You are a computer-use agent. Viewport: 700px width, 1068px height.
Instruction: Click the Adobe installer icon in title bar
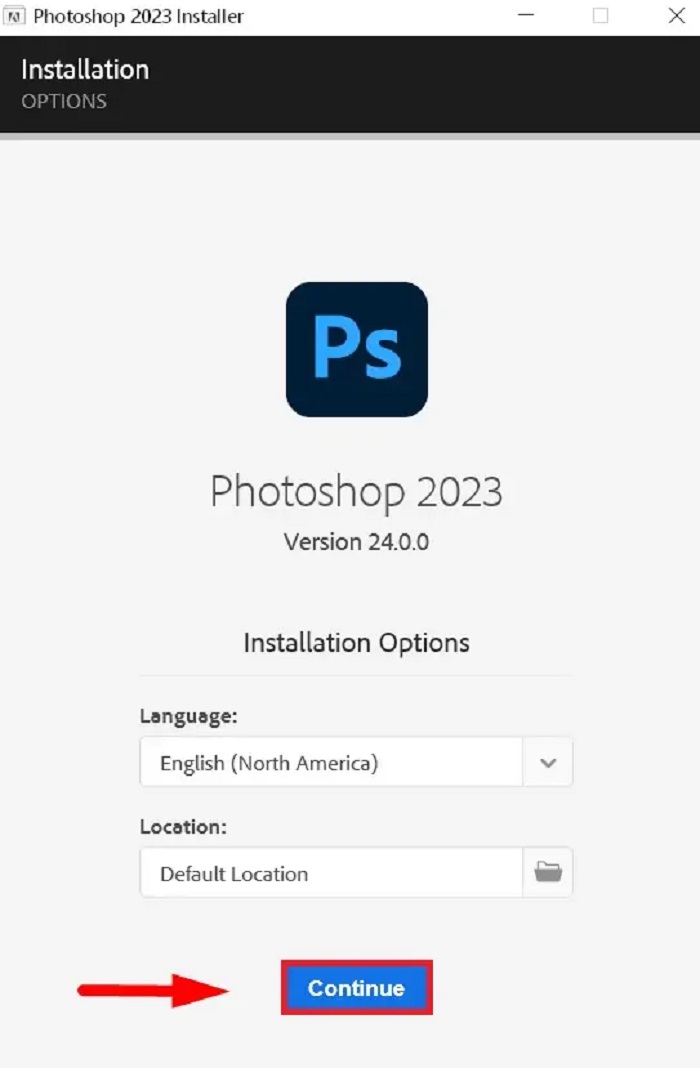(14, 16)
